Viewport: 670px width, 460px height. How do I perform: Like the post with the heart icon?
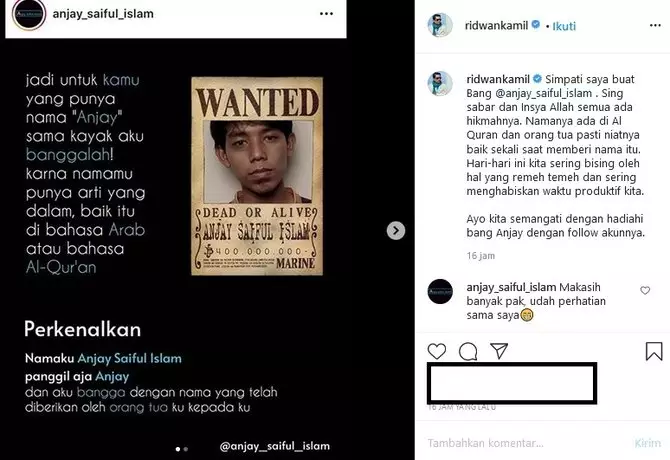point(437,351)
